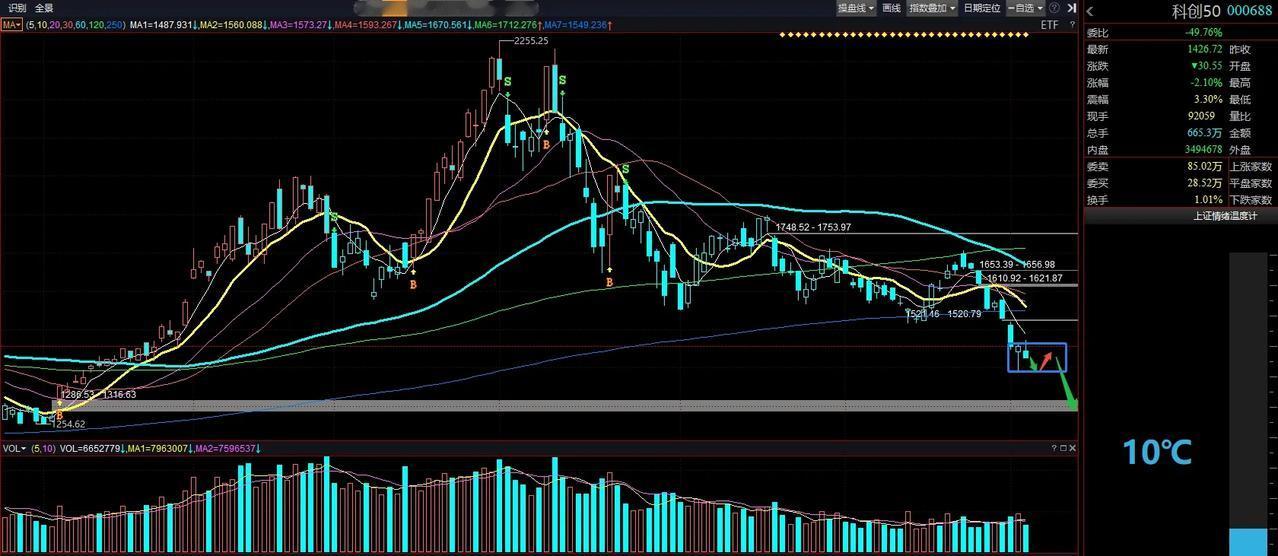Image resolution: width=1278 pixels, height=556 pixels.
Task: Maximize the VOL sub-panel with the square icon
Action: [1063, 448]
